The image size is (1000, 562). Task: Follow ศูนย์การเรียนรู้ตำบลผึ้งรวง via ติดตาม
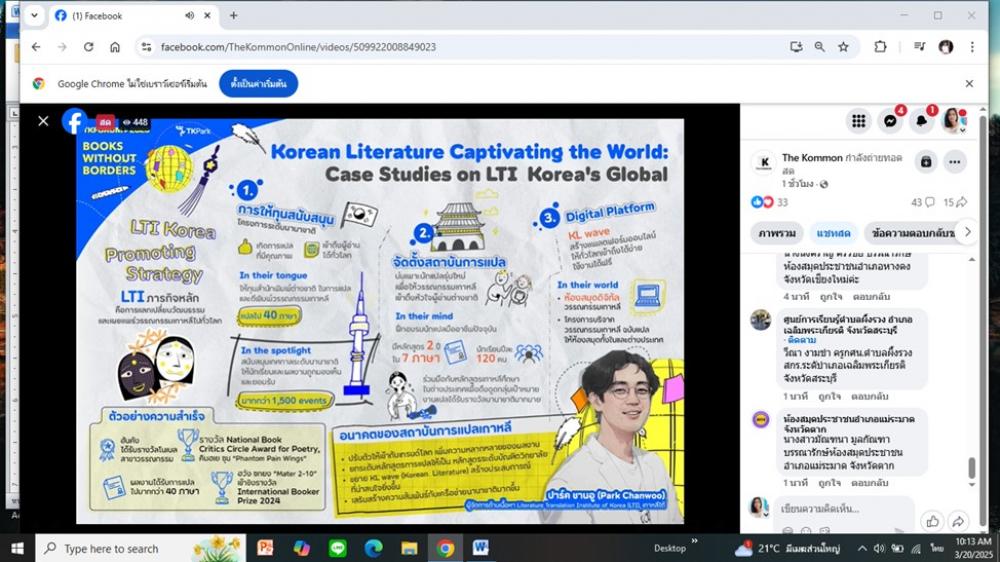[802, 341]
